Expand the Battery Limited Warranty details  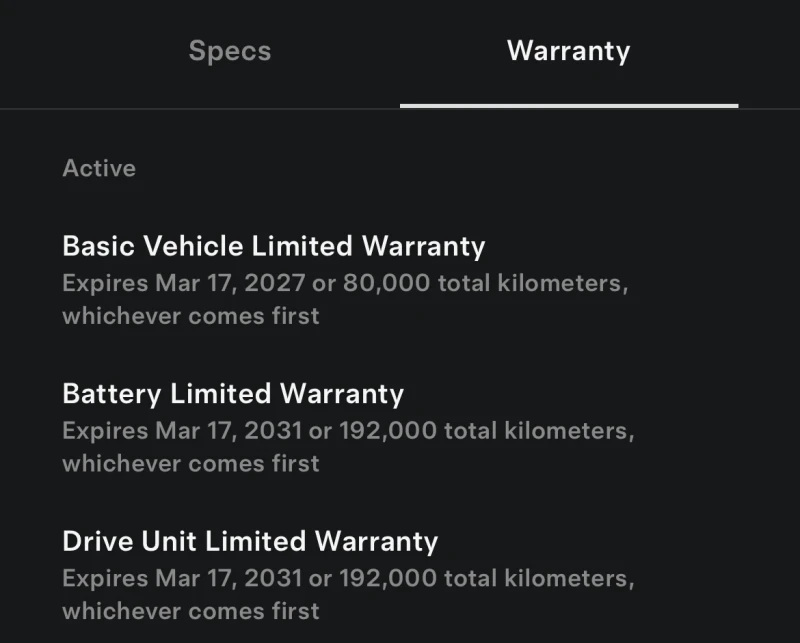pos(233,394)
